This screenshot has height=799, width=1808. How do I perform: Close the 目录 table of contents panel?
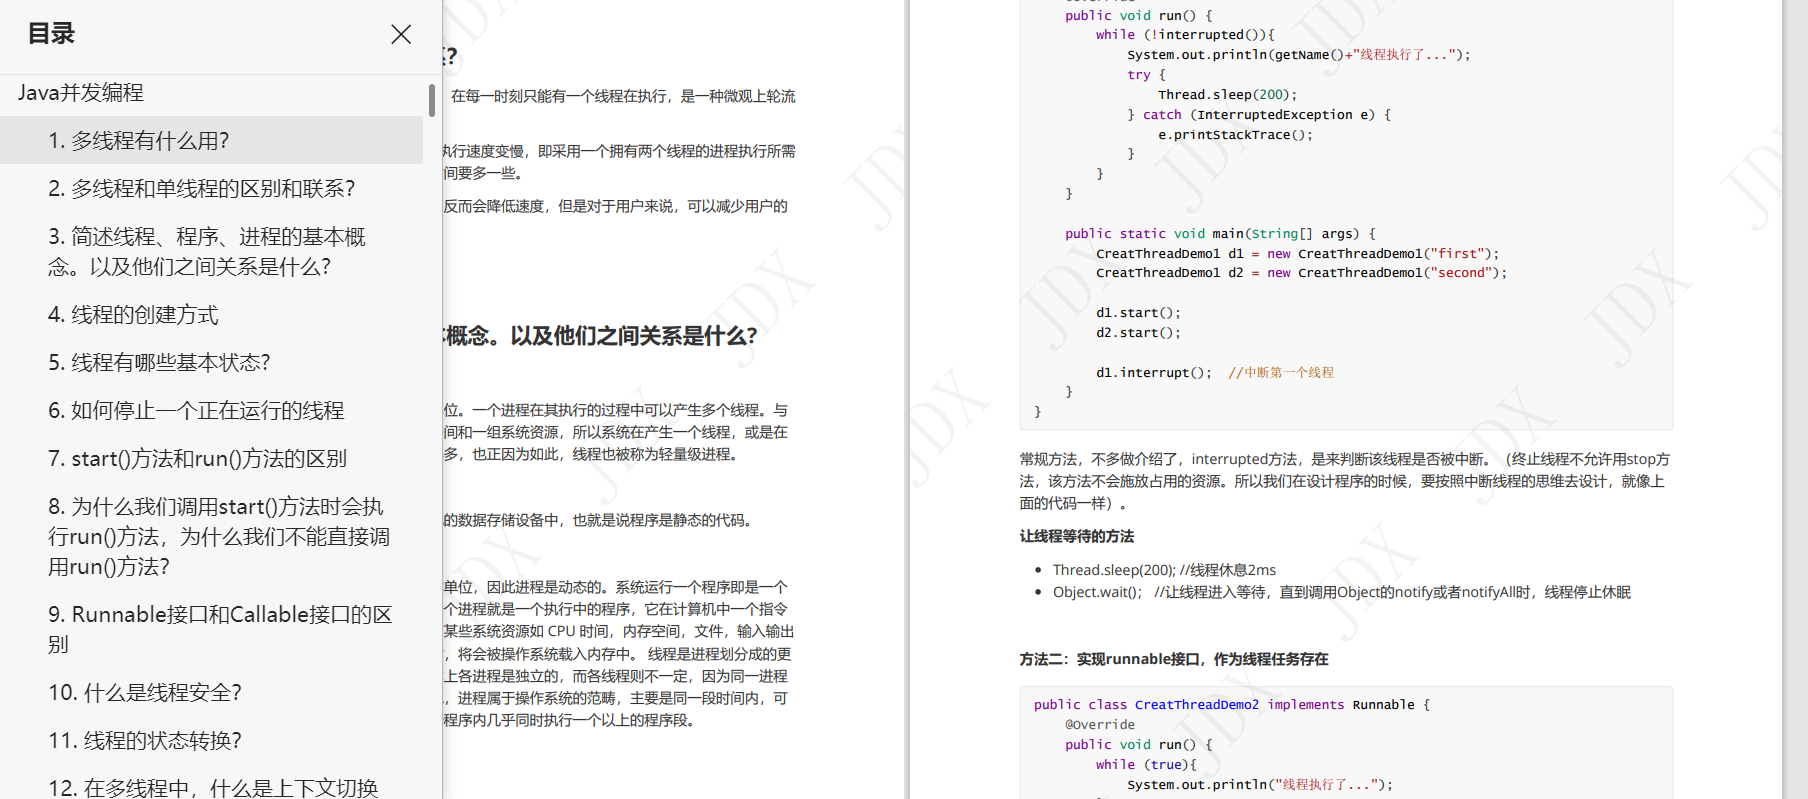pos(401,34)
